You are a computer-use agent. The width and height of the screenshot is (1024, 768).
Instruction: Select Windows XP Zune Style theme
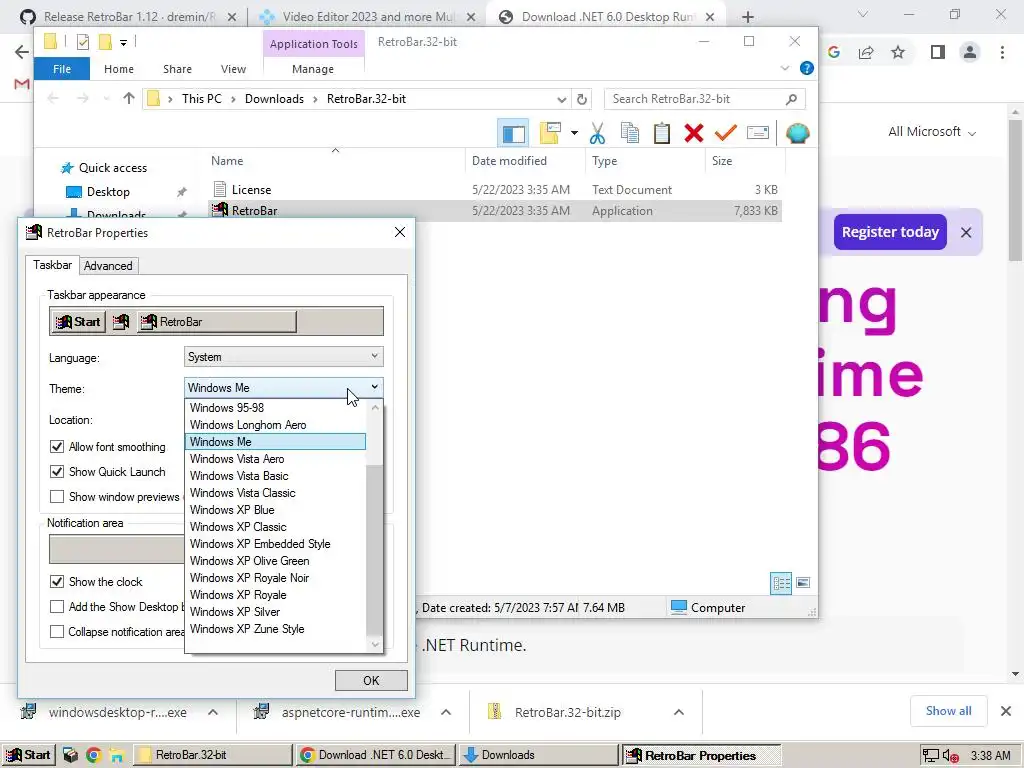(275, 628)
